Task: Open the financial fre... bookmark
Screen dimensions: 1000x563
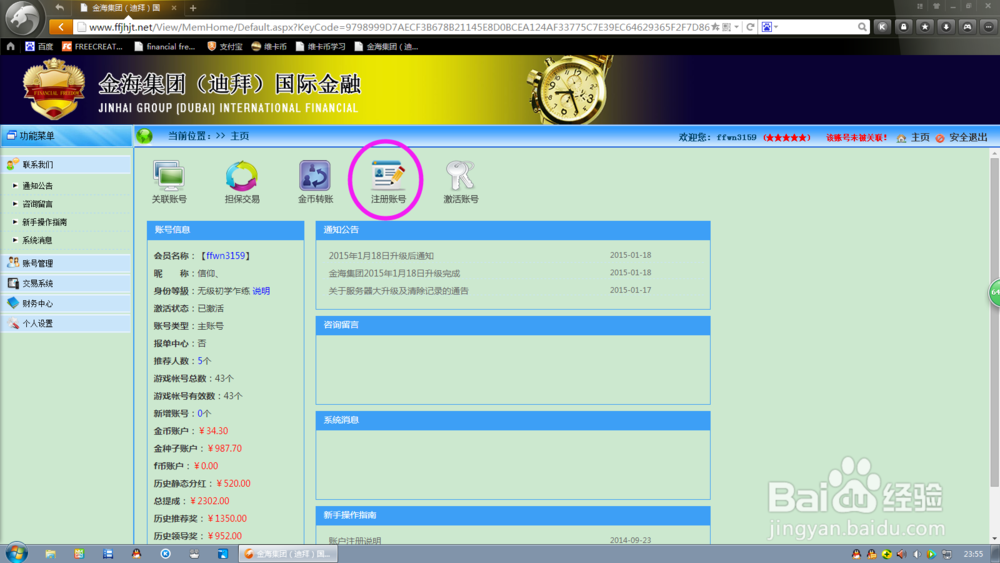Action: point(165,47)
